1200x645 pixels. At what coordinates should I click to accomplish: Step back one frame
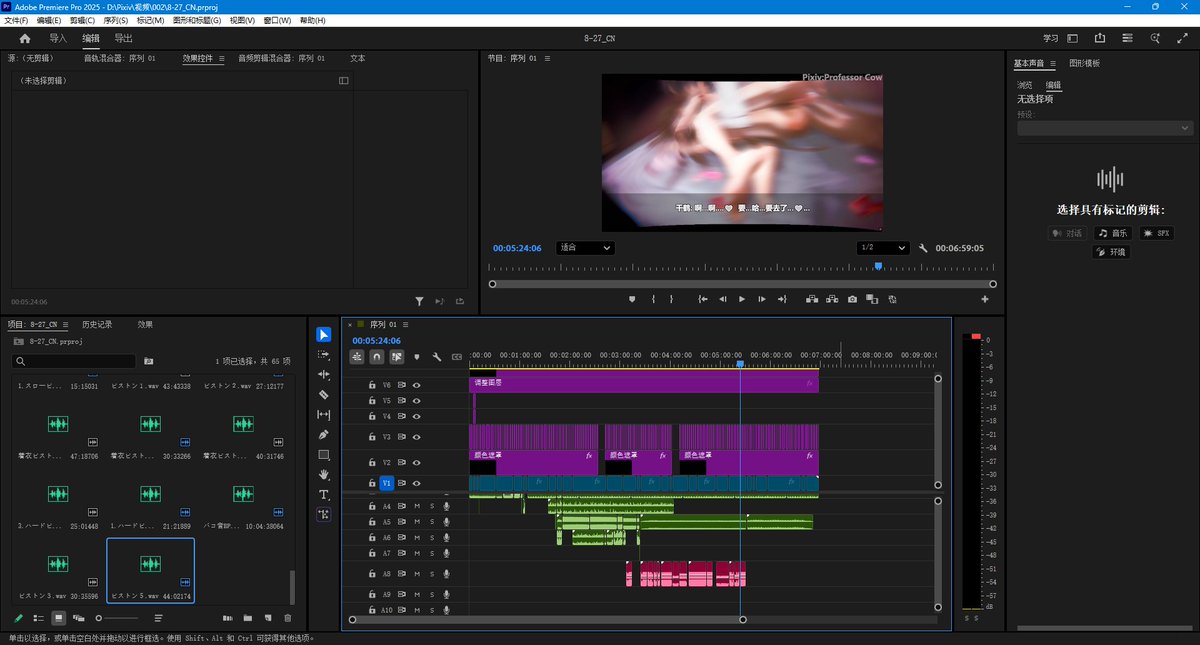tap(723, 299)
